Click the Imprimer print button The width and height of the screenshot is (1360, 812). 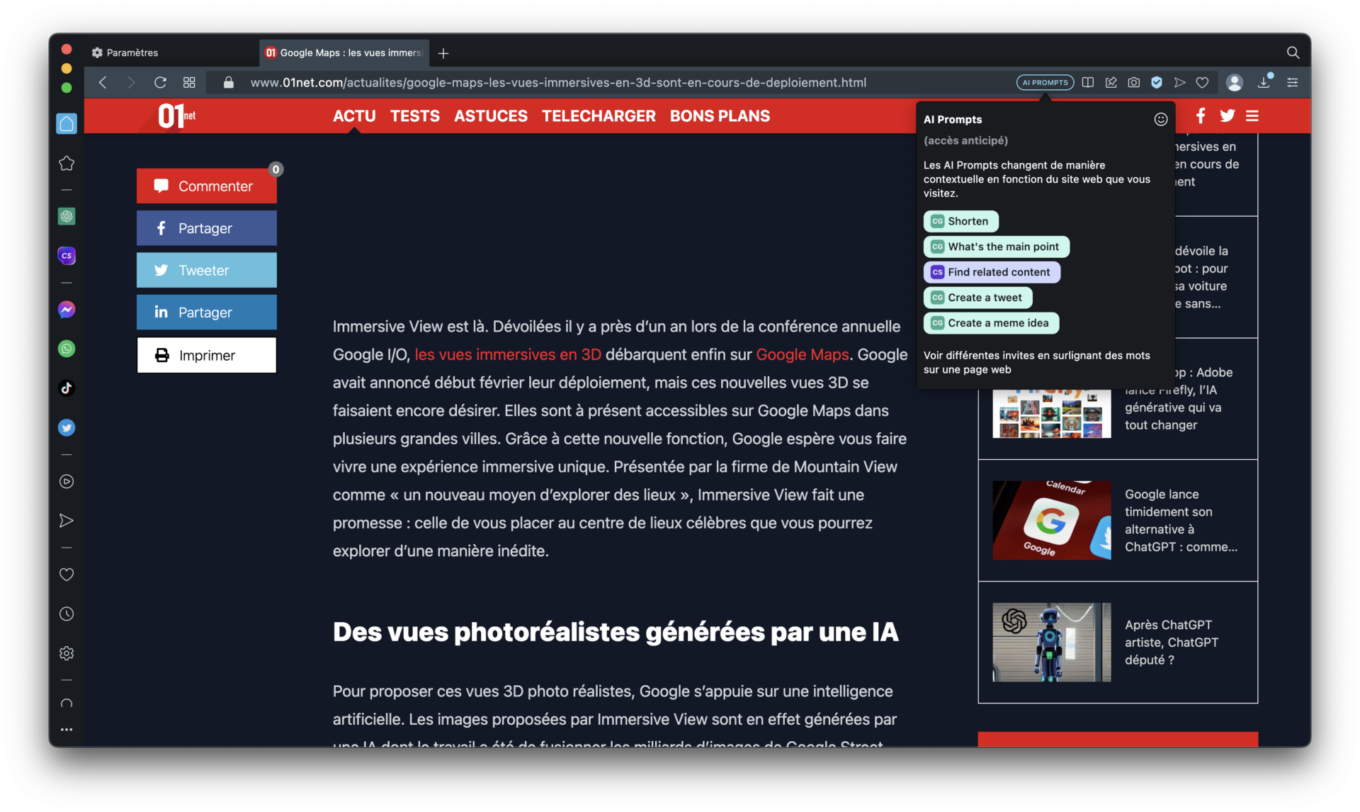tap(207, 355)
